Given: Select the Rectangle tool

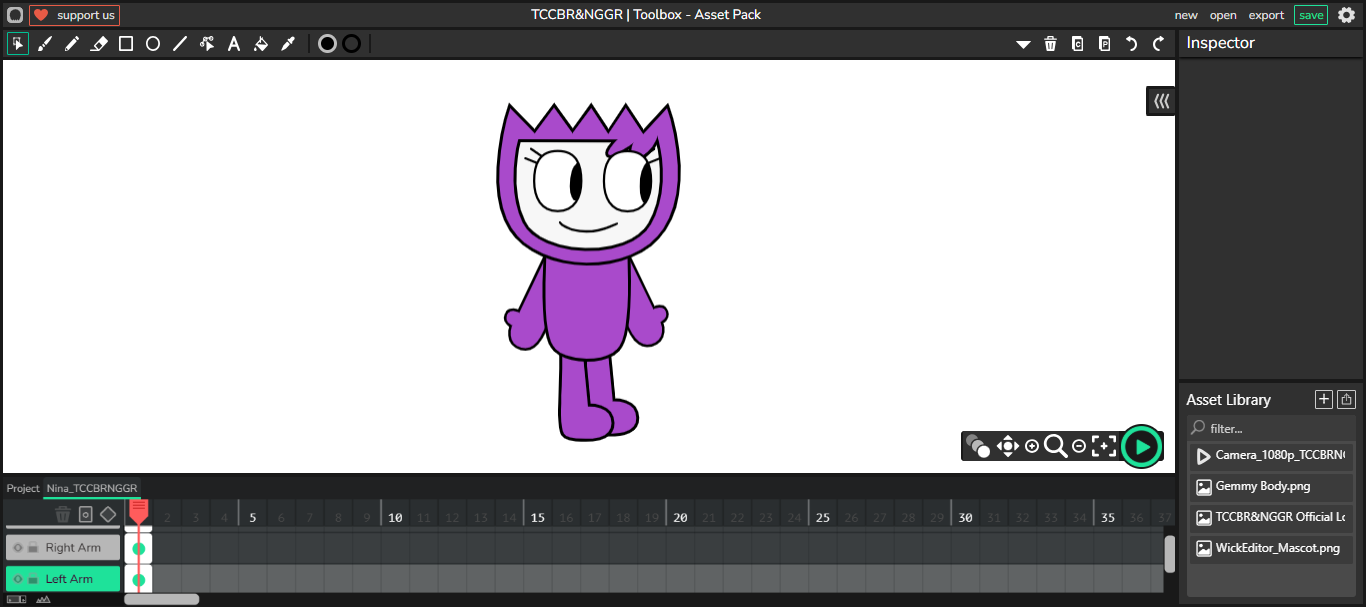Looking at the screenshot, I should click(126, 44).
